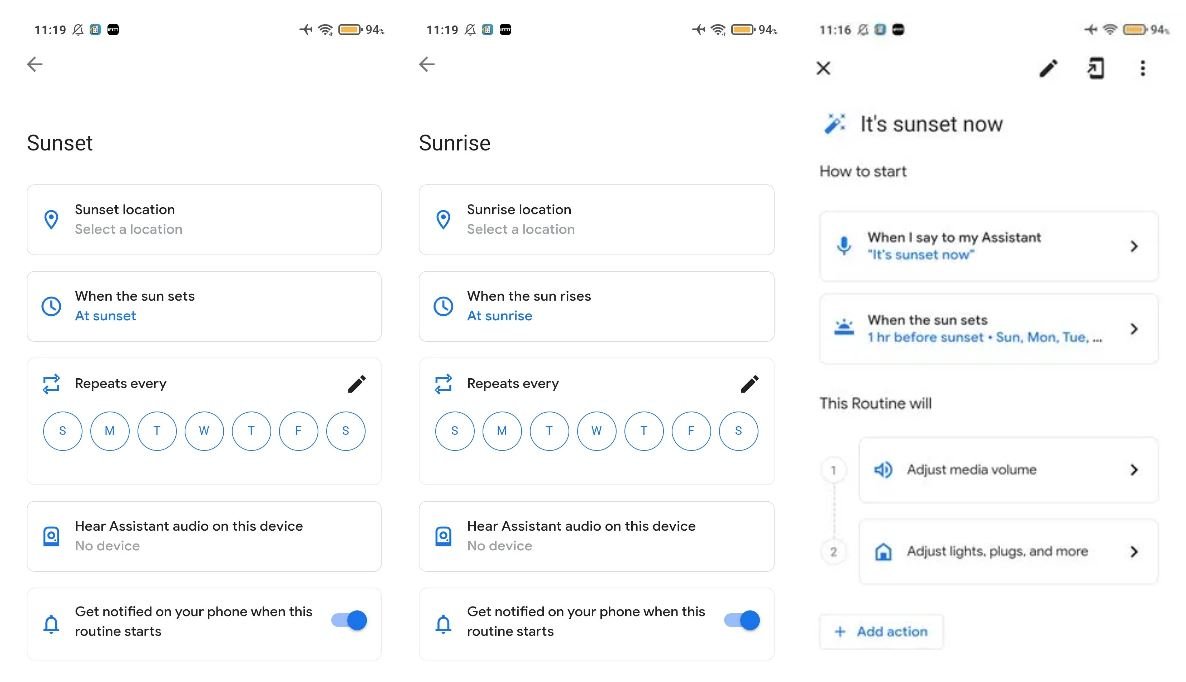This screenshot has width=1186, height=682.
Task: Go back from the Sunrise settings screen
Action: [x=427, y=65]
